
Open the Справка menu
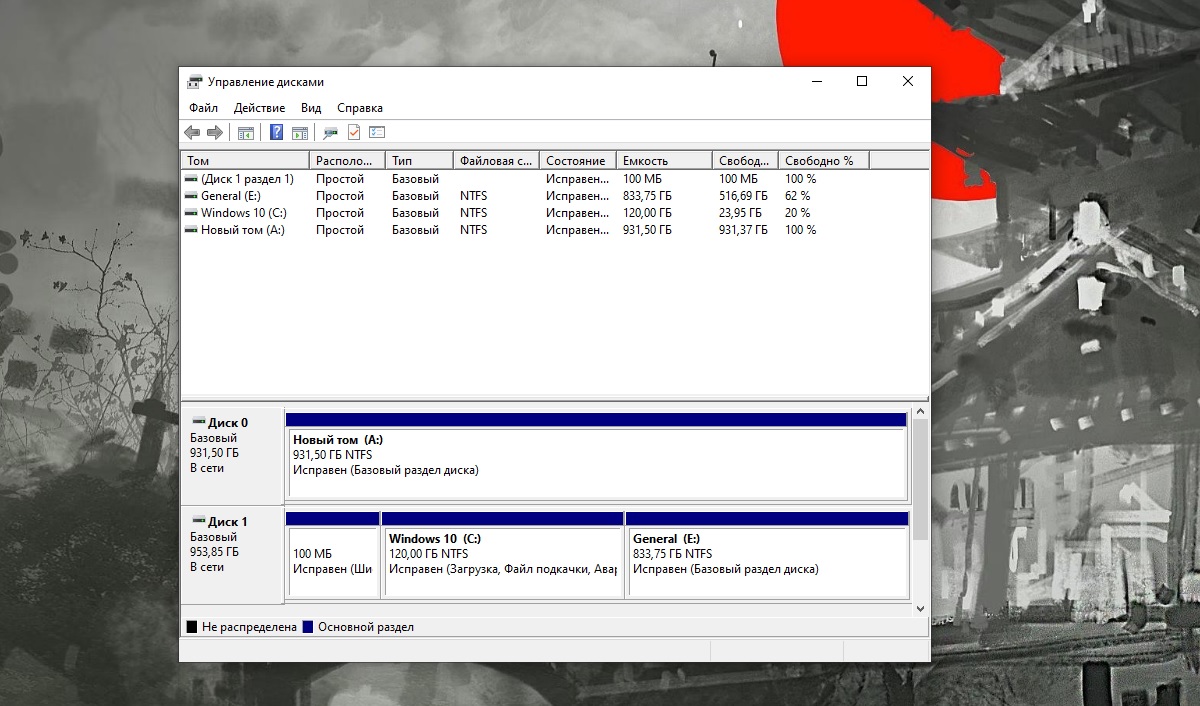pos(360,108)
